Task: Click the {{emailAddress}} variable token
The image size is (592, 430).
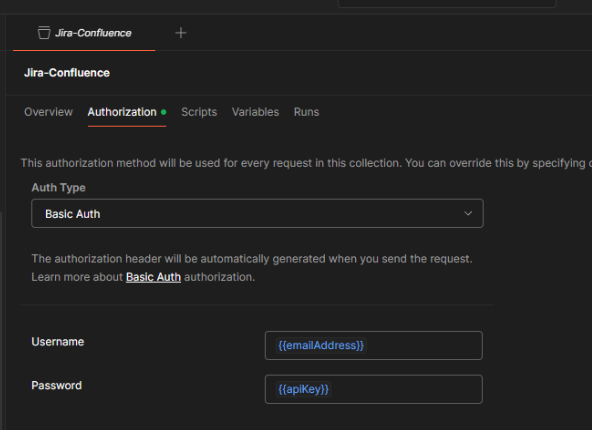Action: [321, 345]
